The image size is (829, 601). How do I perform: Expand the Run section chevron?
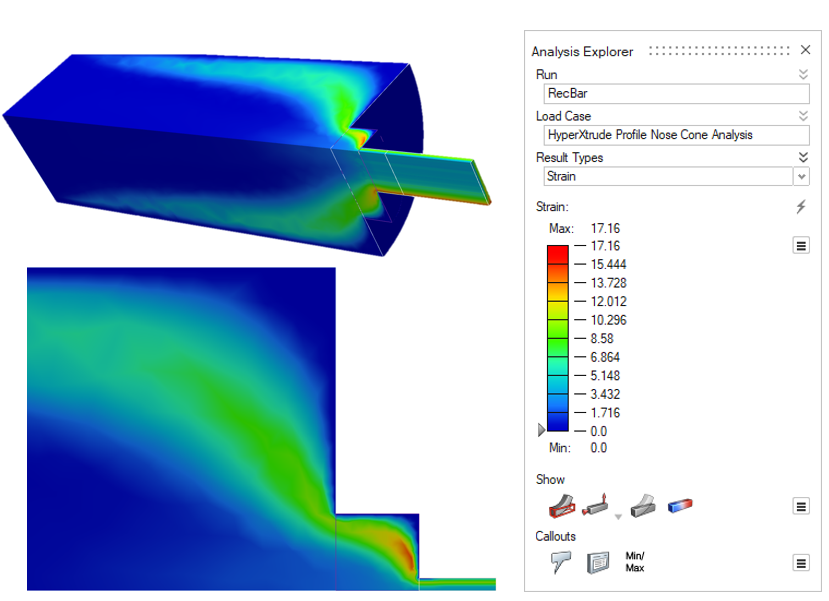(x=803, y=75)
